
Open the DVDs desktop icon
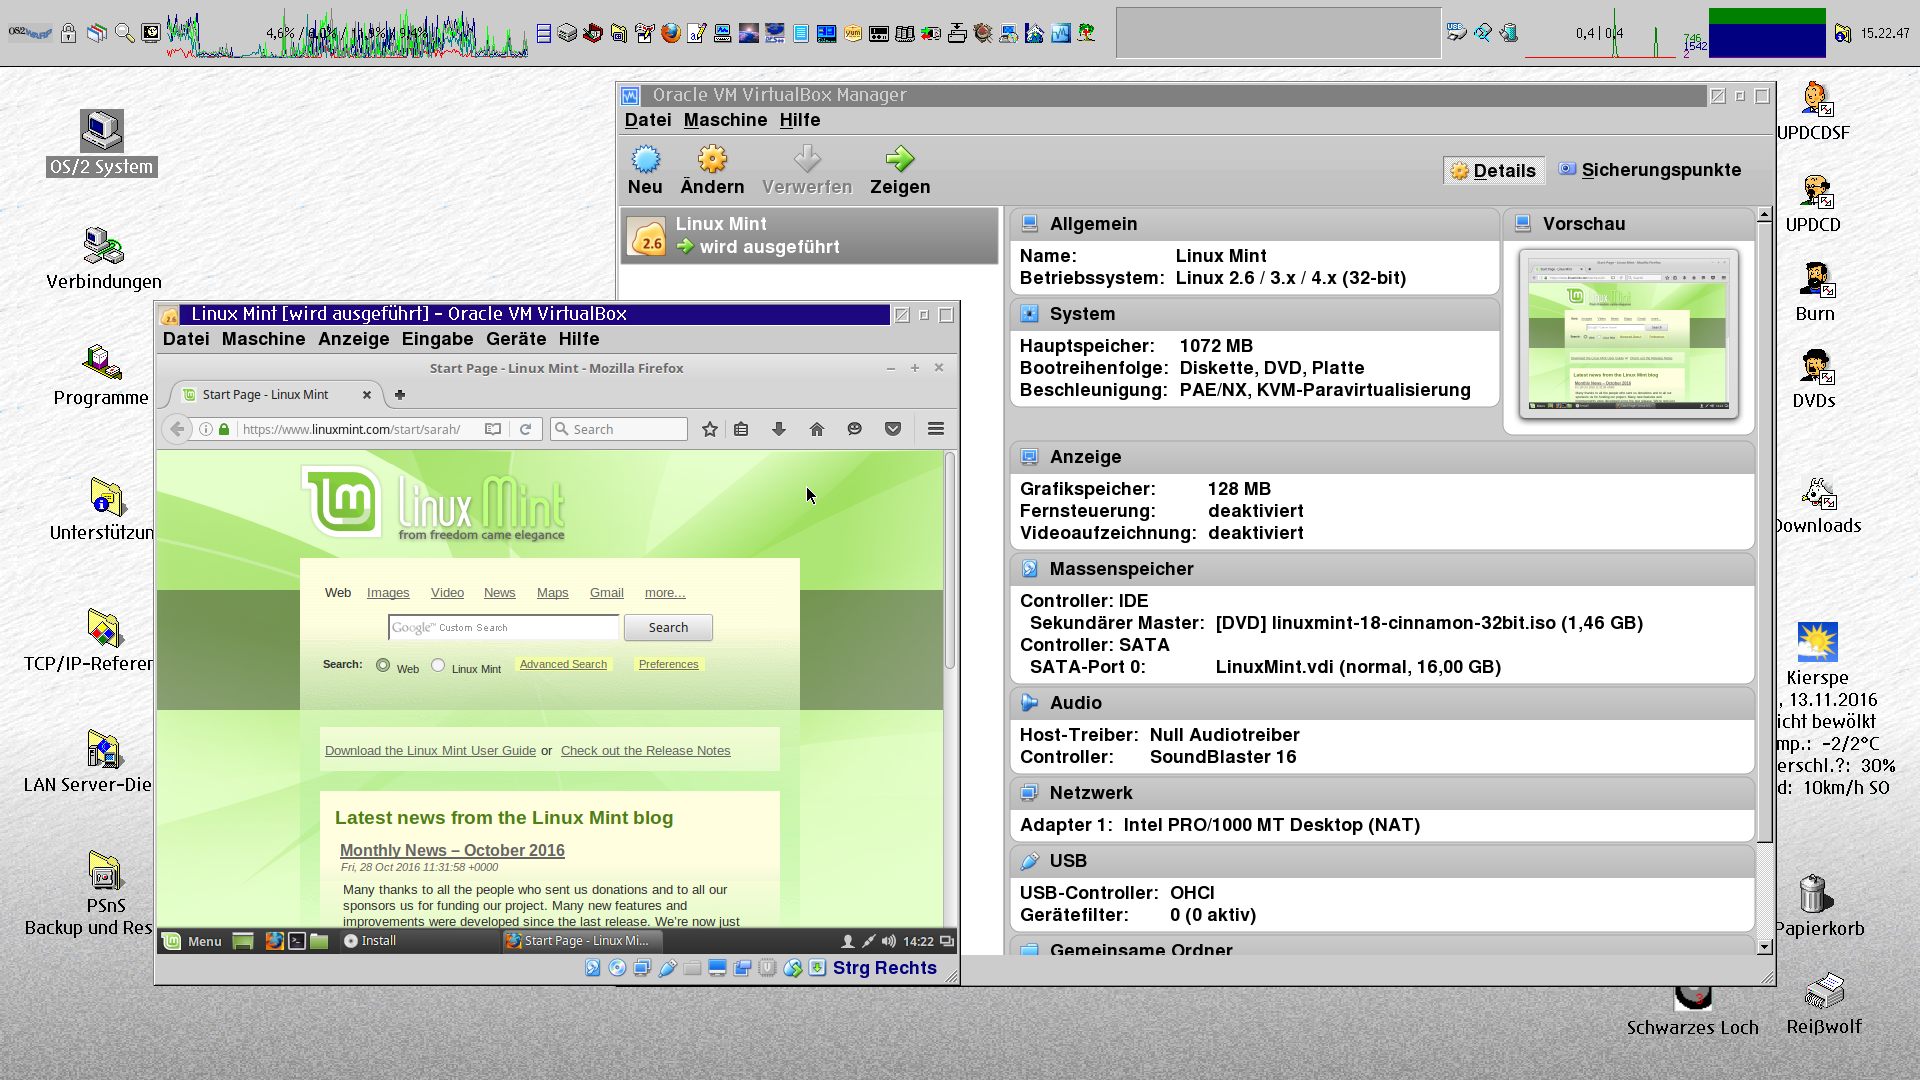pyautogui.click(x=1816, y=368)
